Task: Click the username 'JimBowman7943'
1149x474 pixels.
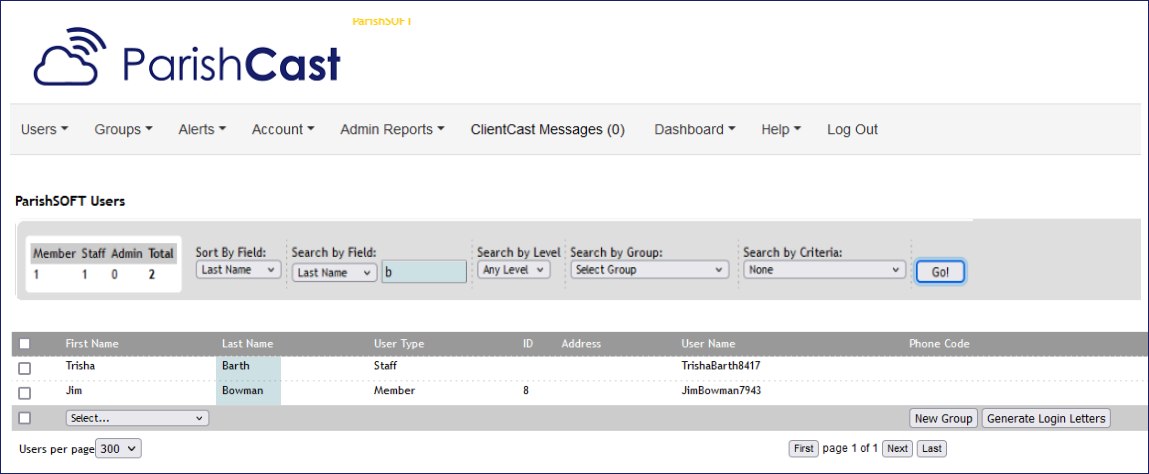Action: click(x=721, y=390)
